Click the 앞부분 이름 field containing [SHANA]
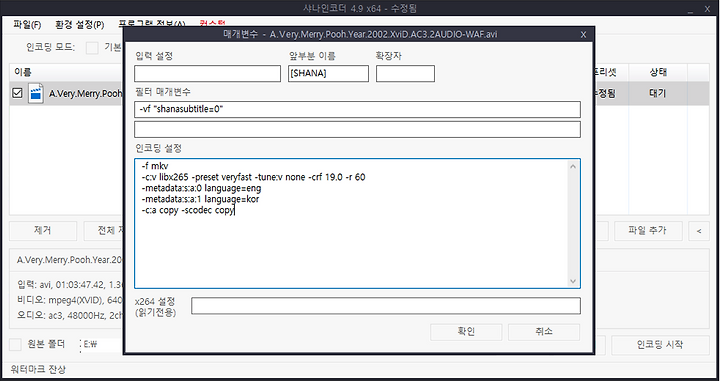720x381 pixels. (328, 73)
